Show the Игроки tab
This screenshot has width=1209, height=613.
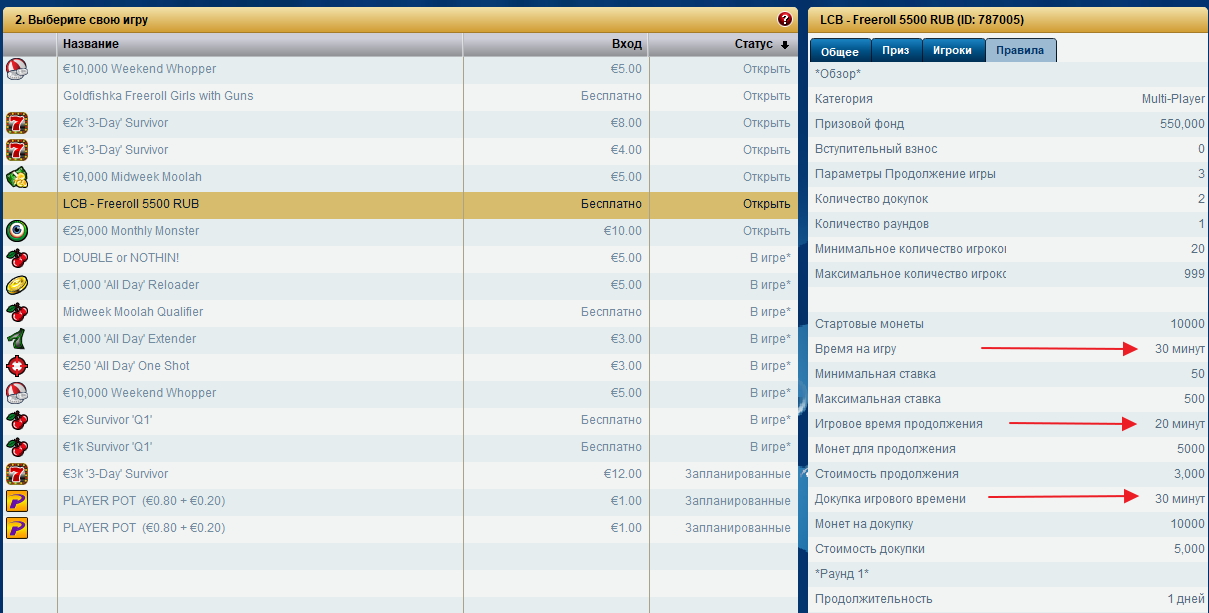tap(952, 50)
